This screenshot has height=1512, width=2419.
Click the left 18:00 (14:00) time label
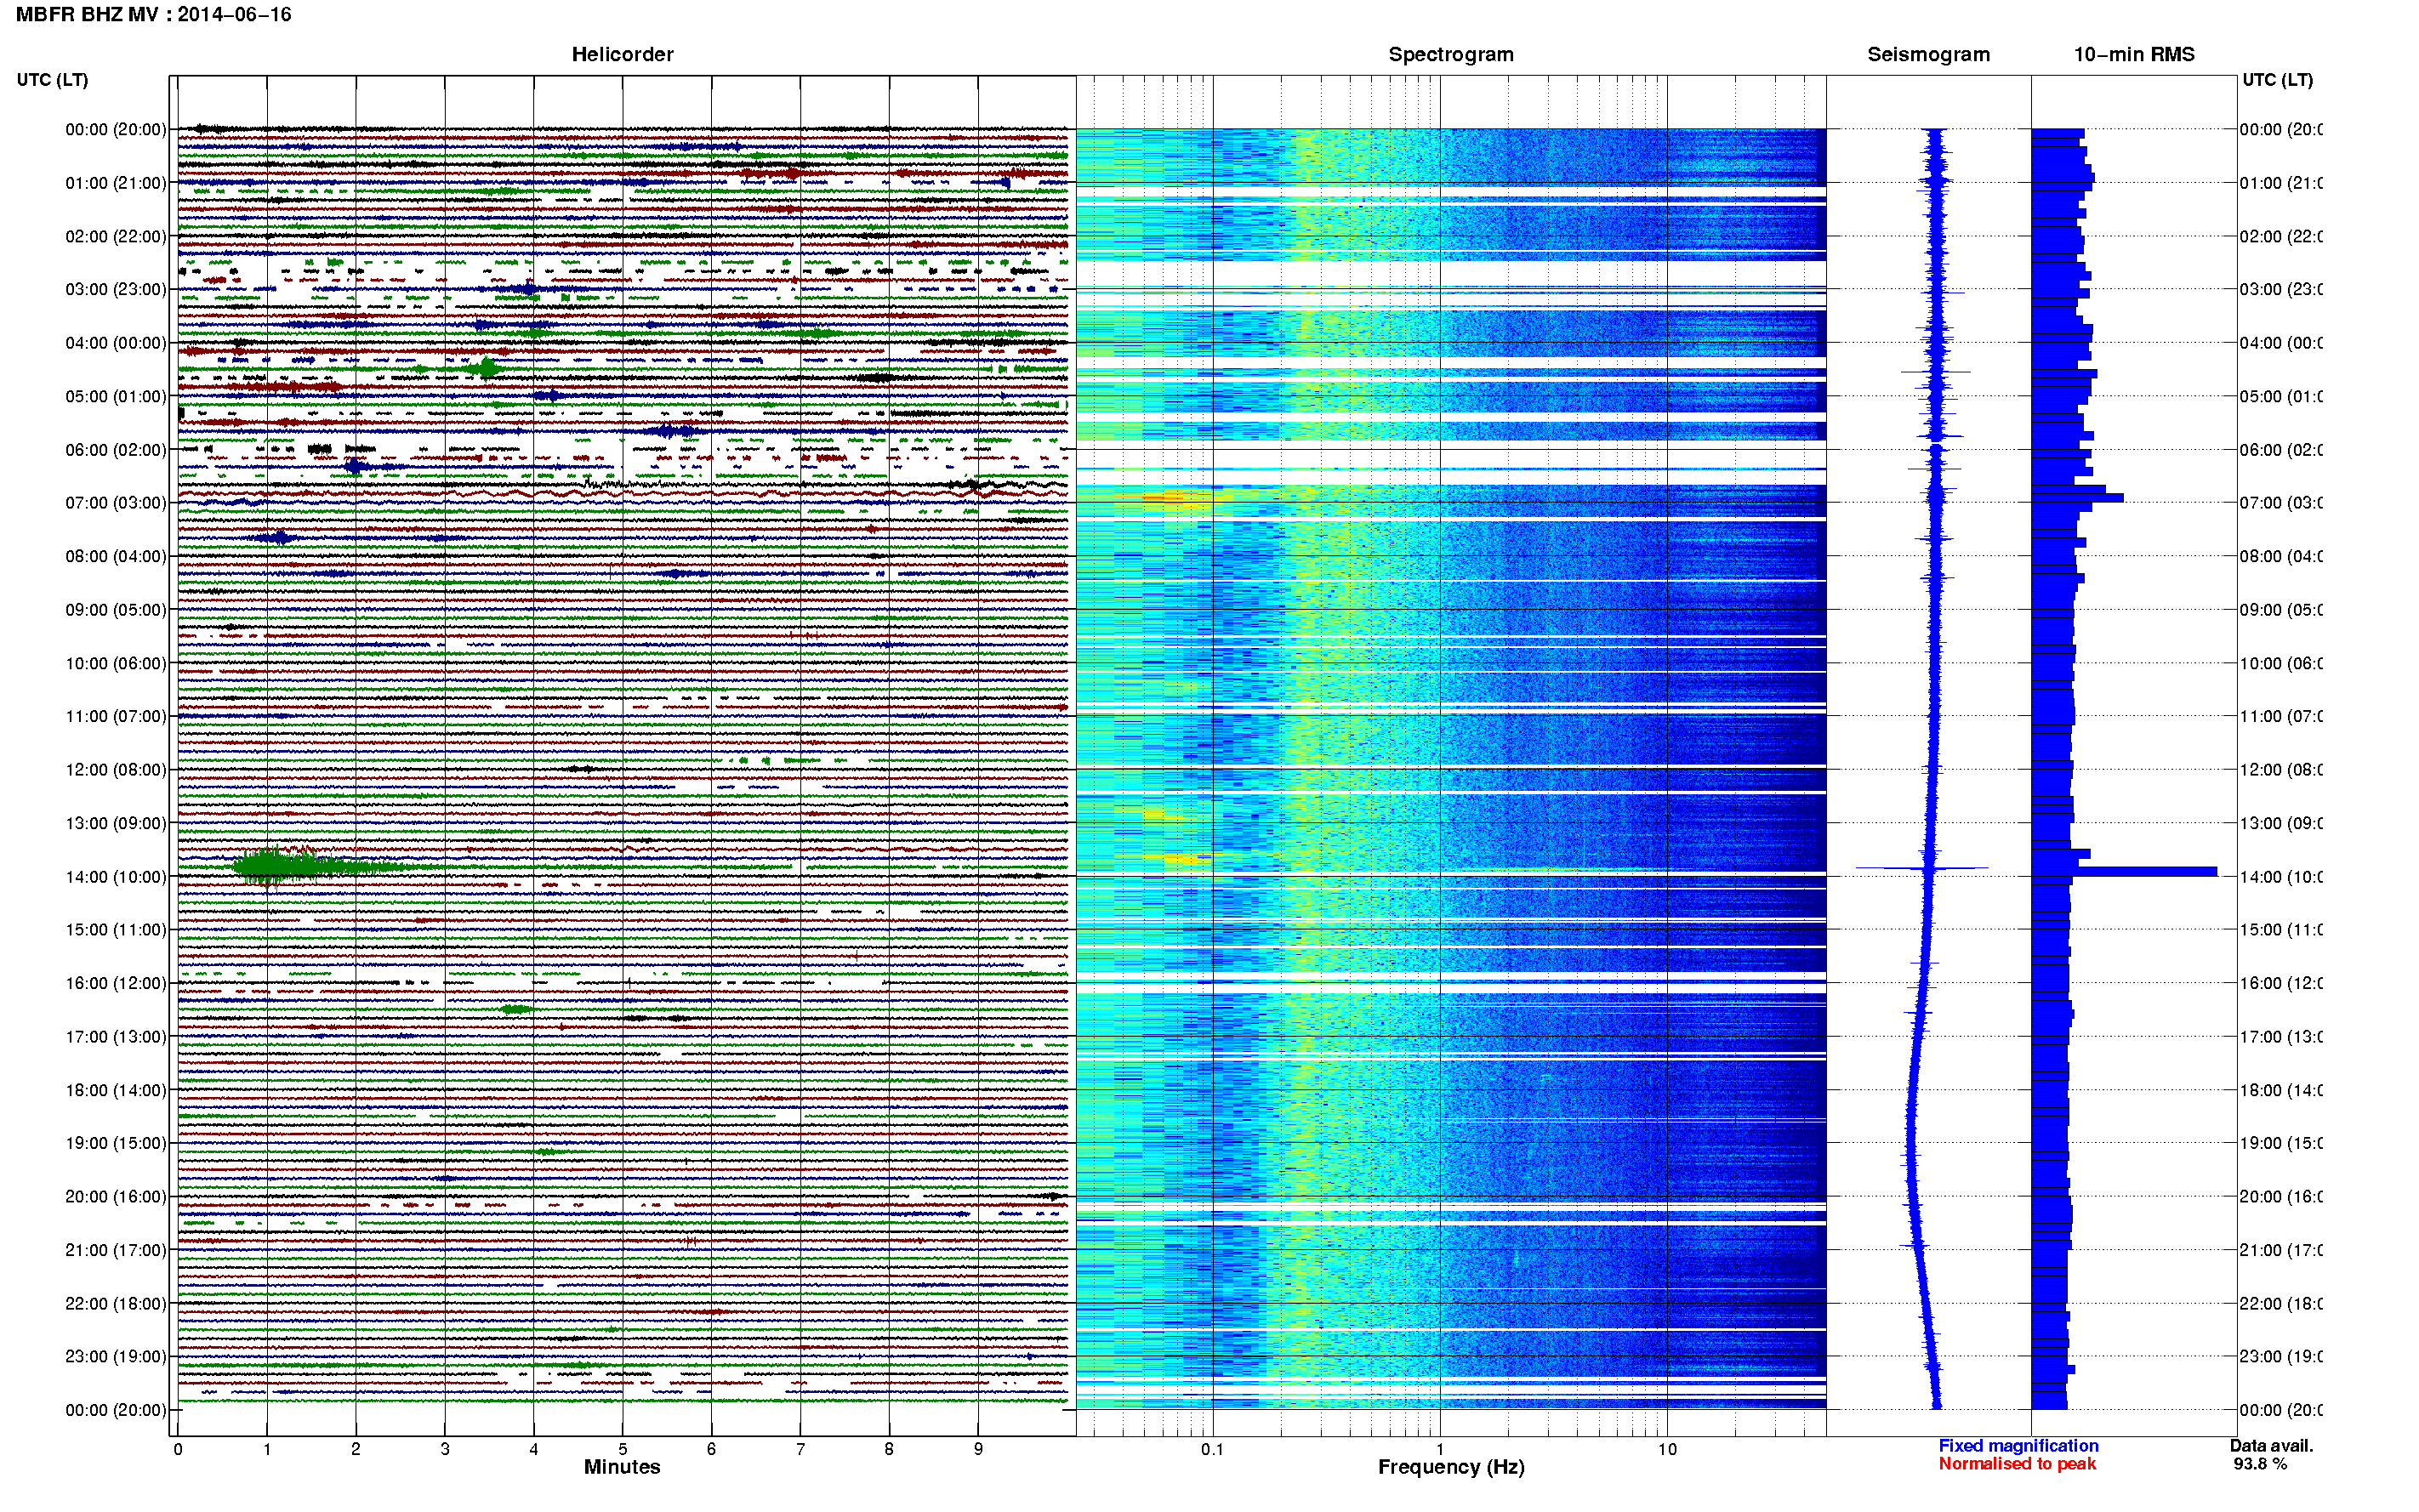[x=116, y=1090]
